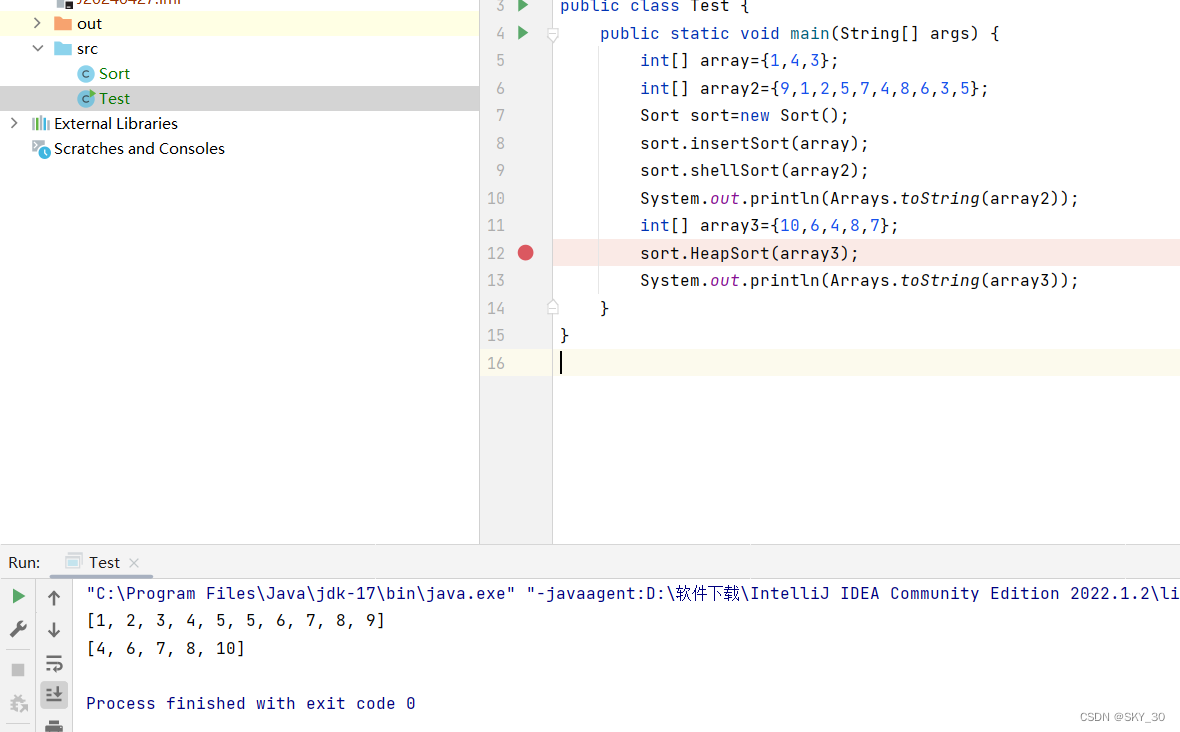Collapse the src folder chevron
The width and height of the screenshot is (1180, 732).
(38, 48)
